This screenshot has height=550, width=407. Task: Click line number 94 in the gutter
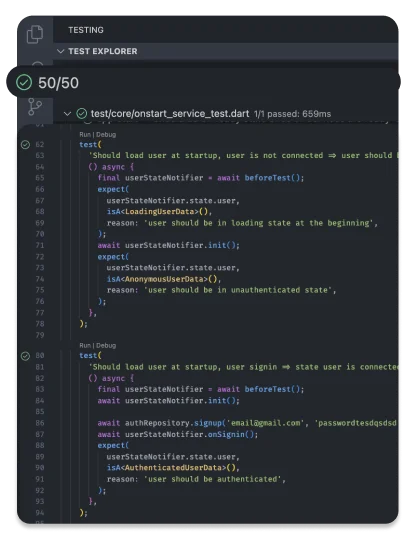click(40, 512)
